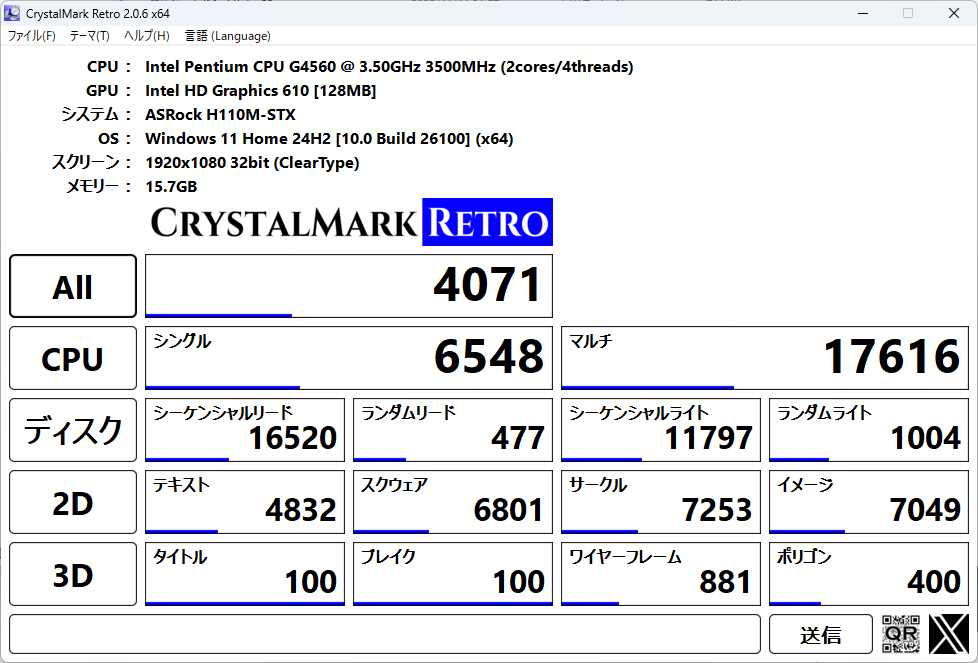
Task: Click the QR code icon
Action: click(900, 634)
